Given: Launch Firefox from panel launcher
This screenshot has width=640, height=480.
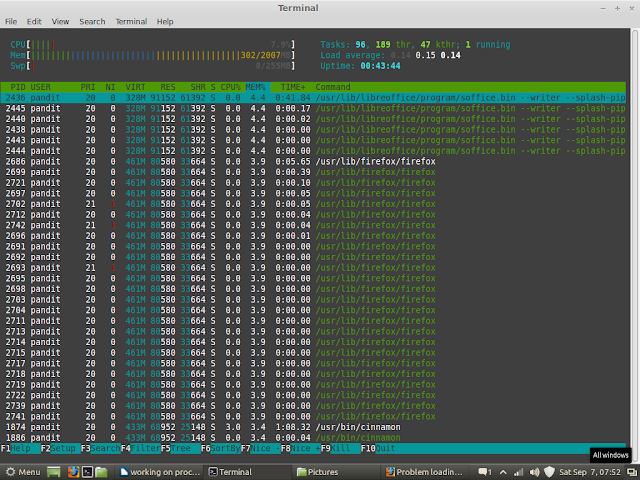Looking at the screenshot, I should point(73,472).
